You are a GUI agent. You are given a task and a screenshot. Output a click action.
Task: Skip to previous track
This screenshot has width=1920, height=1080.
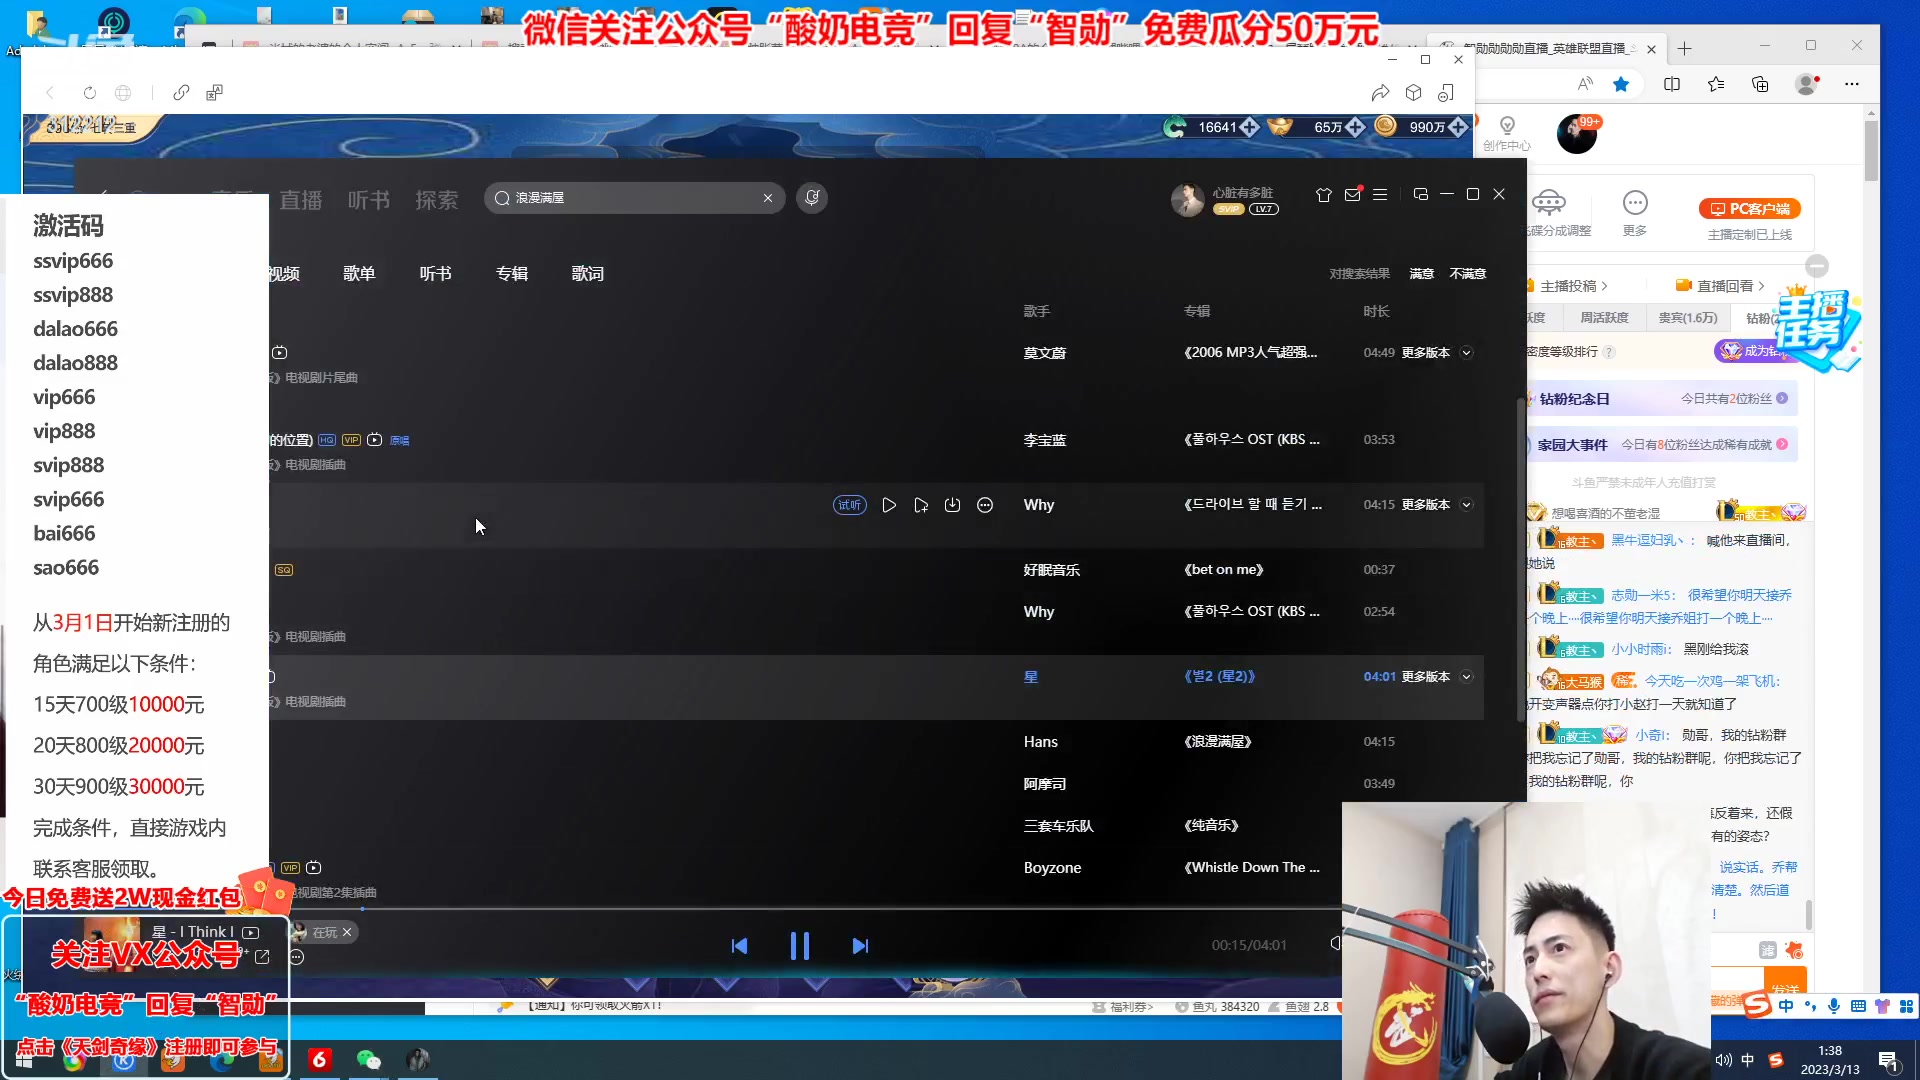[739, 946]
